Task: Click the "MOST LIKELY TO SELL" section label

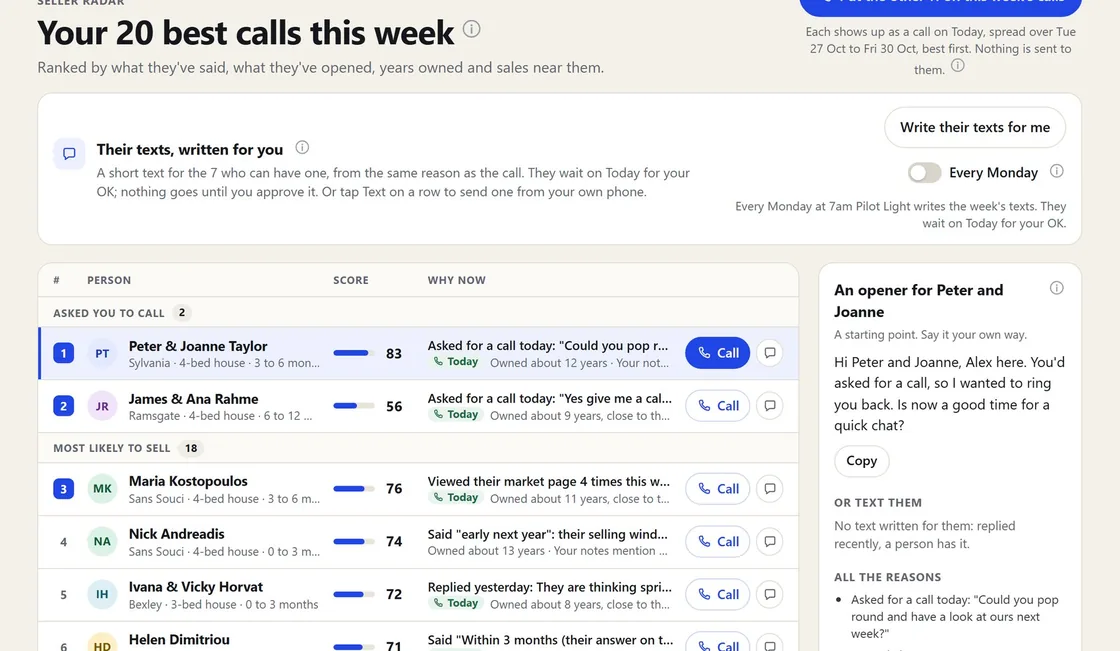Action: pos(111,448)
